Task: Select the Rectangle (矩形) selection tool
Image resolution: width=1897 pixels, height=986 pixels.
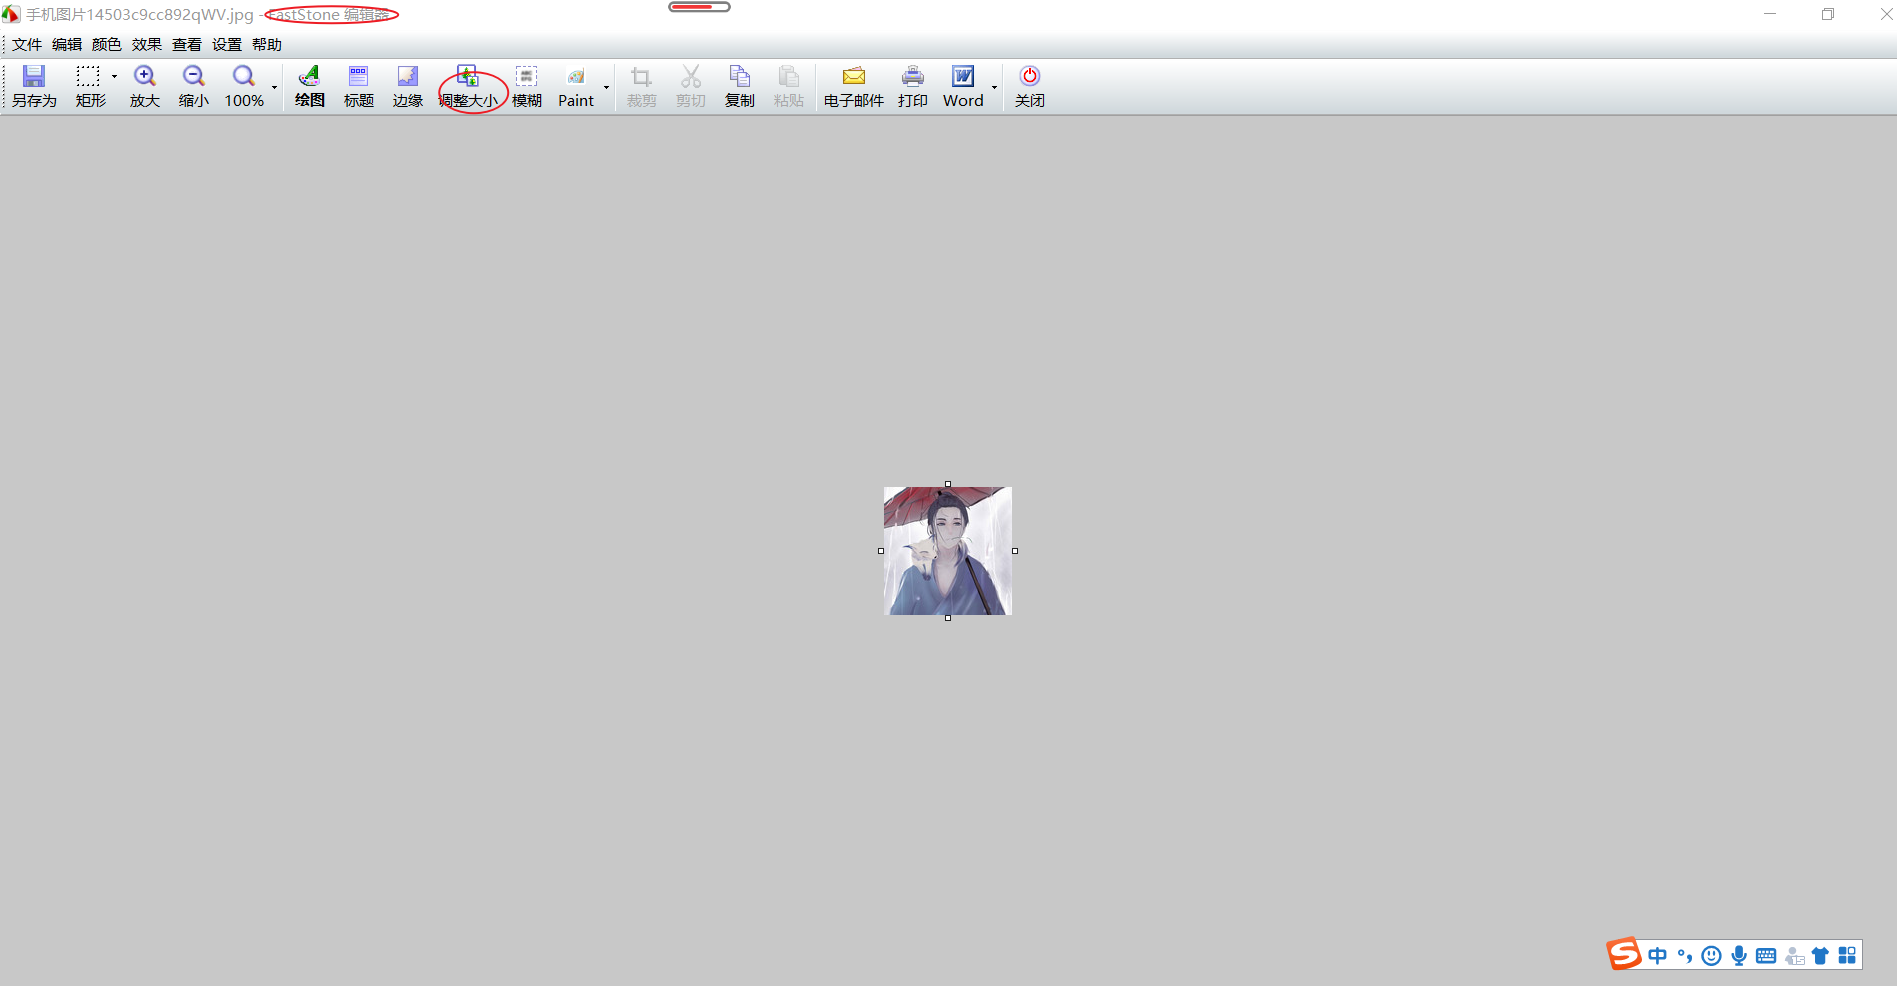Action: tap(89, 86)
